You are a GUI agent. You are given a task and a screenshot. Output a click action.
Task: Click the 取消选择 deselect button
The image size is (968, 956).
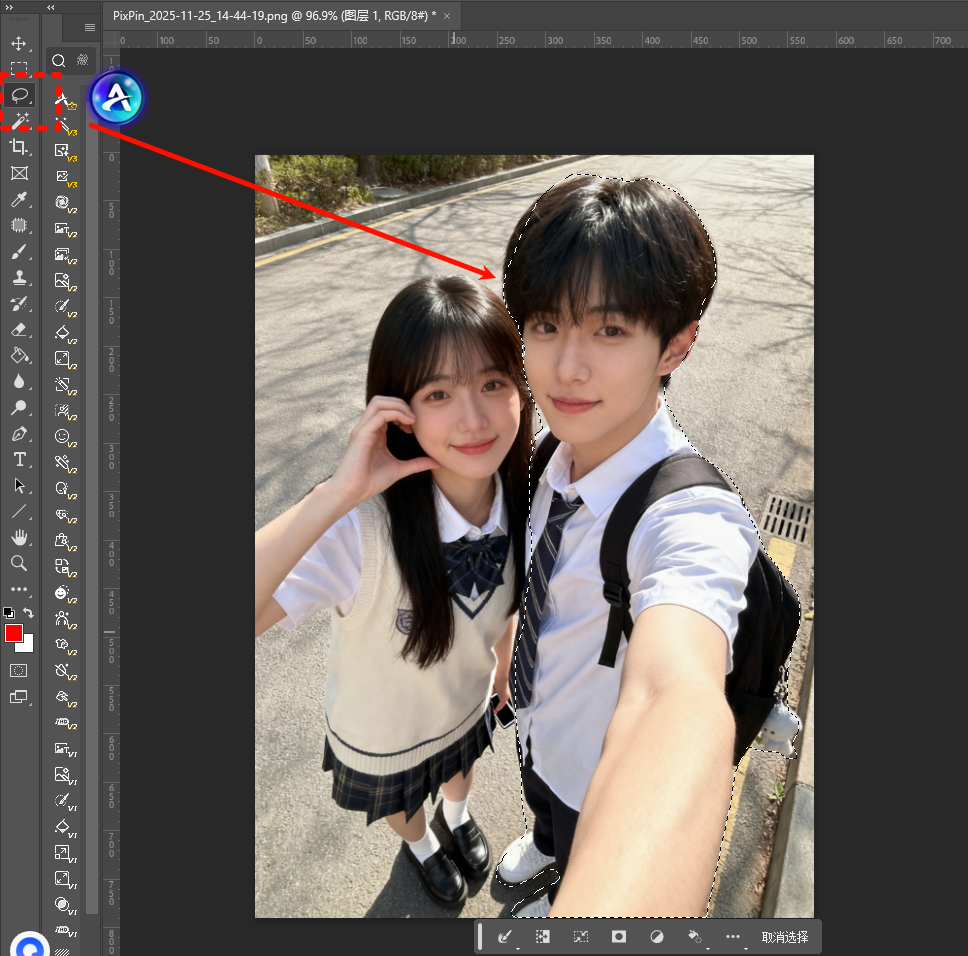tap(785, 937)
